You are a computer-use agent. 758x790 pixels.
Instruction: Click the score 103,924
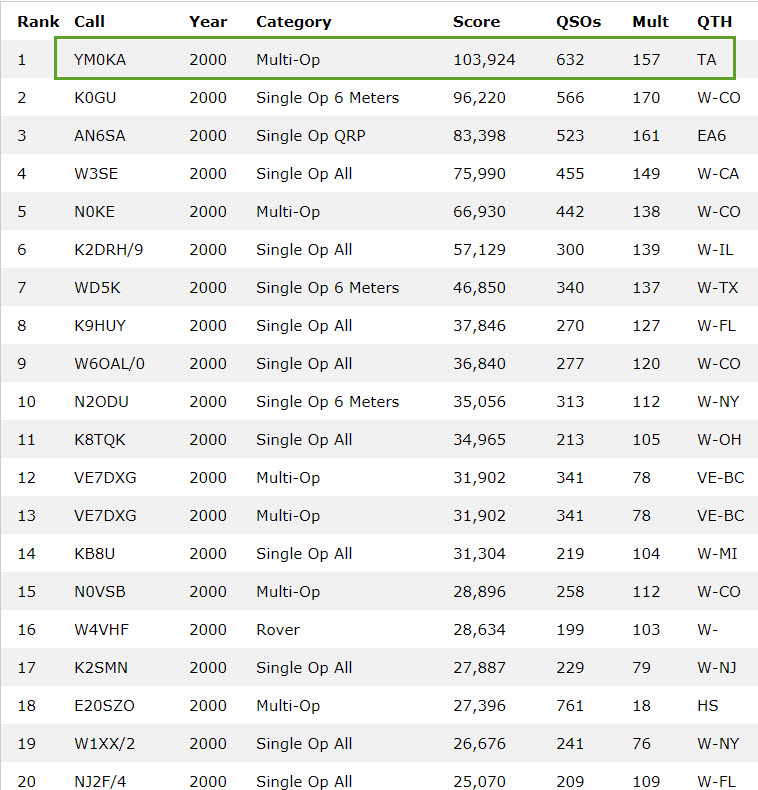click(484, 60)
